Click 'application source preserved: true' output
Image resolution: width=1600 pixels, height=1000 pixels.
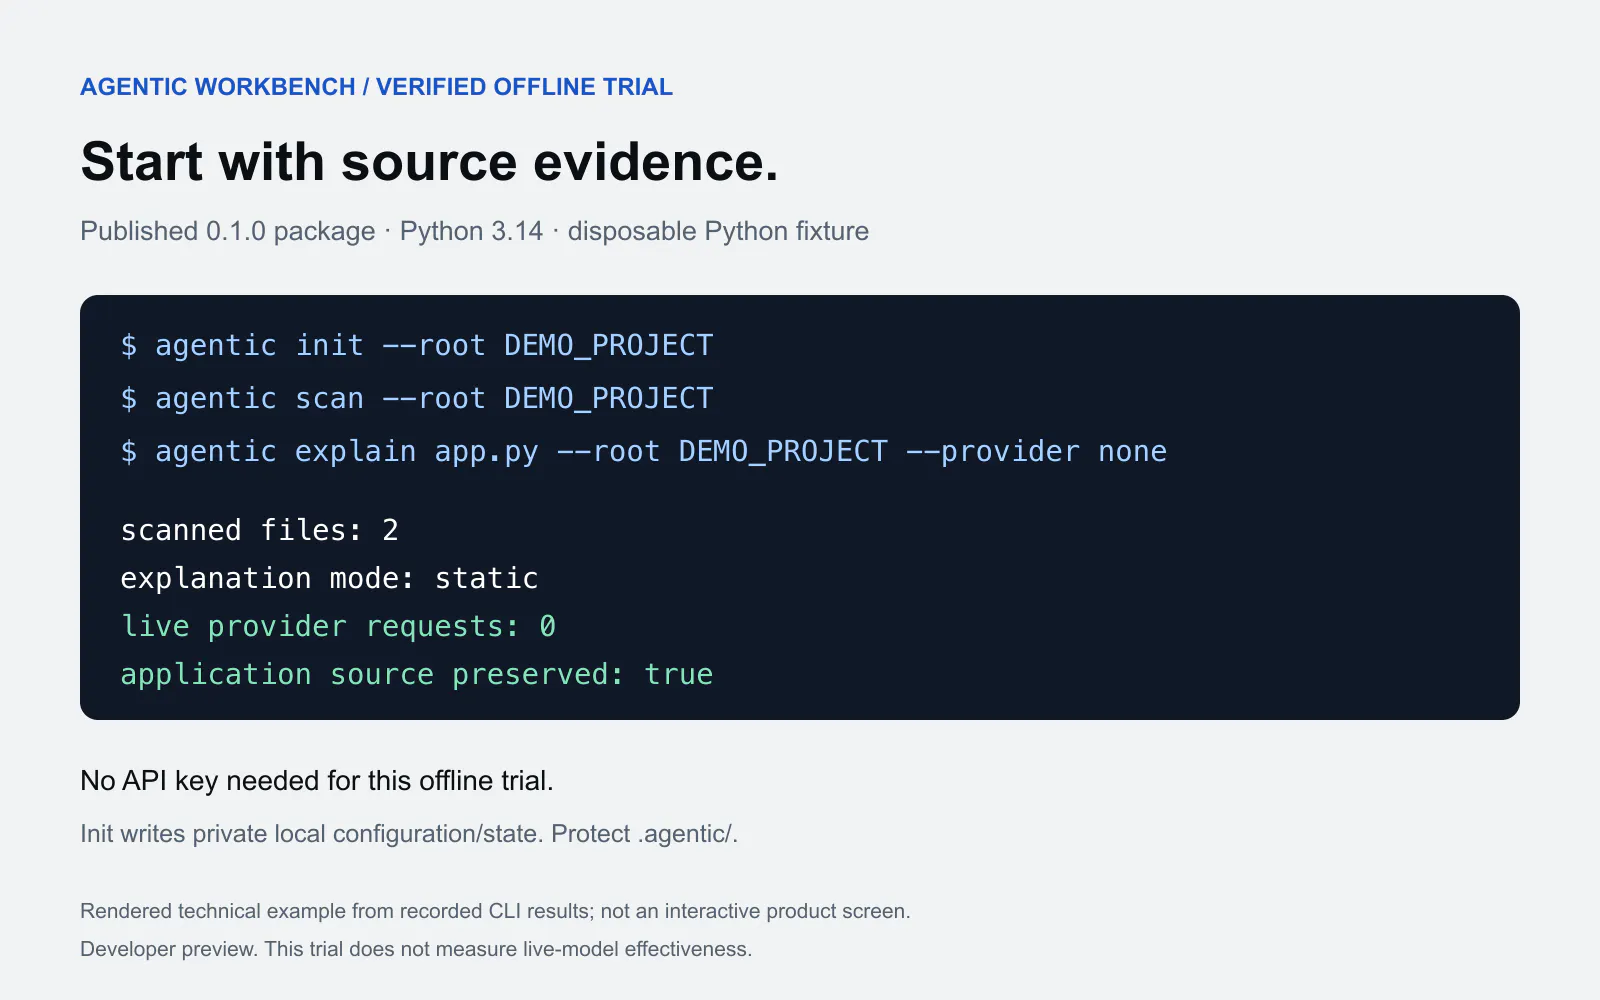(416, 674)
